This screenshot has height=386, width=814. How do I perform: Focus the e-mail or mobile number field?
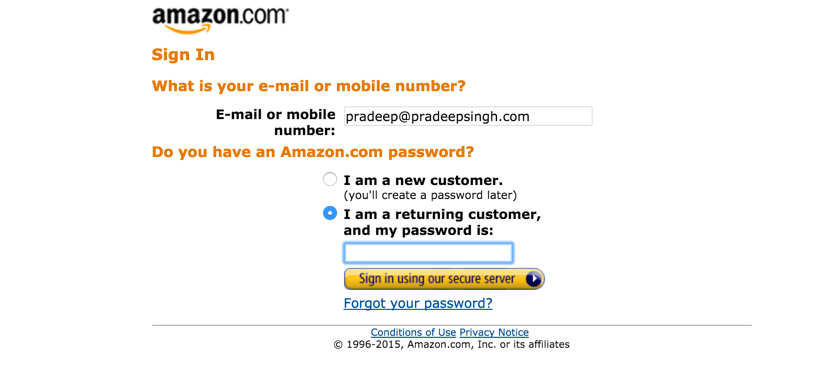pyautogui.click(x=468, y=116)
